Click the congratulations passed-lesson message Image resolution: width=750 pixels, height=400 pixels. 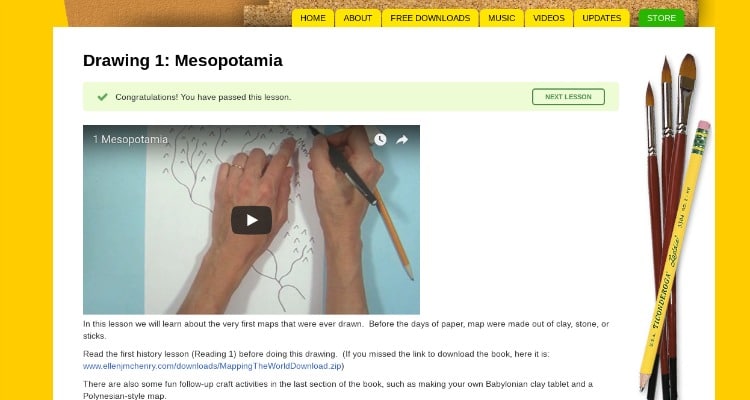pos(203,97)
